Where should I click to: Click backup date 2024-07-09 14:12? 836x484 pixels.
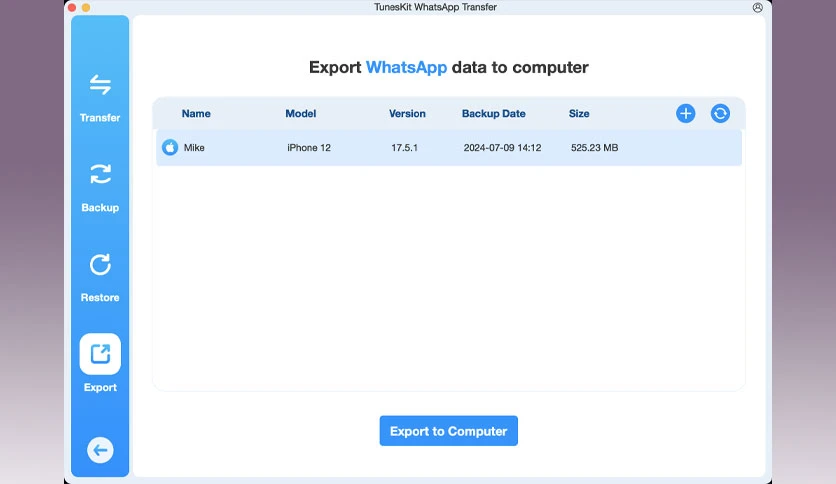(502, 148)
